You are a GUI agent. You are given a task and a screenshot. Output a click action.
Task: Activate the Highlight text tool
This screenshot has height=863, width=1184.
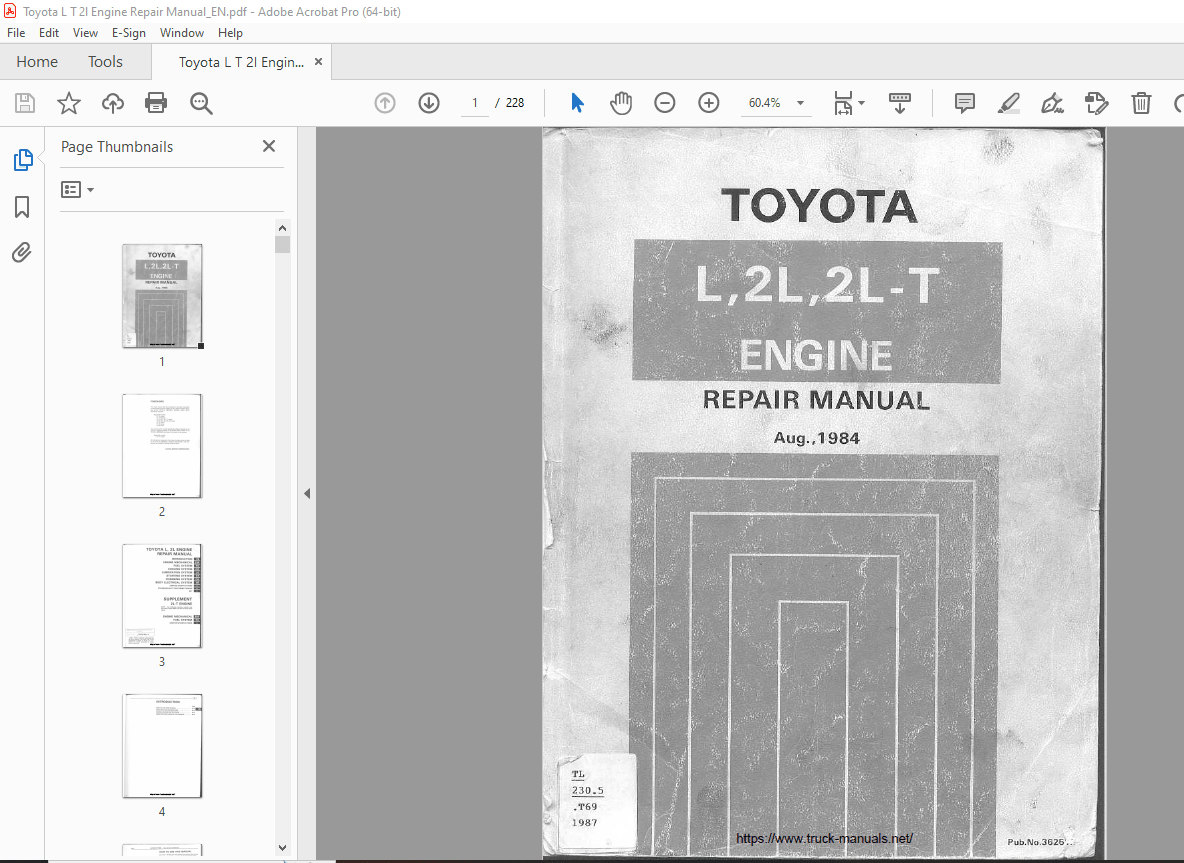(x=1008, y=102)
